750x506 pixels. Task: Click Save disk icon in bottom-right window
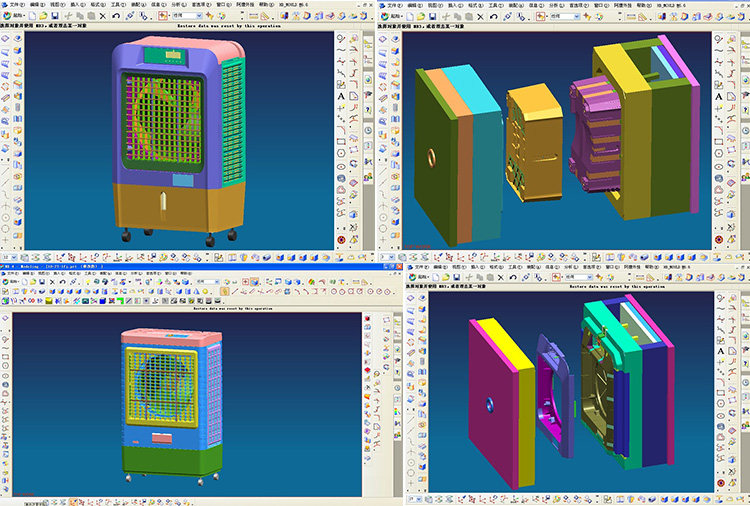456,277
